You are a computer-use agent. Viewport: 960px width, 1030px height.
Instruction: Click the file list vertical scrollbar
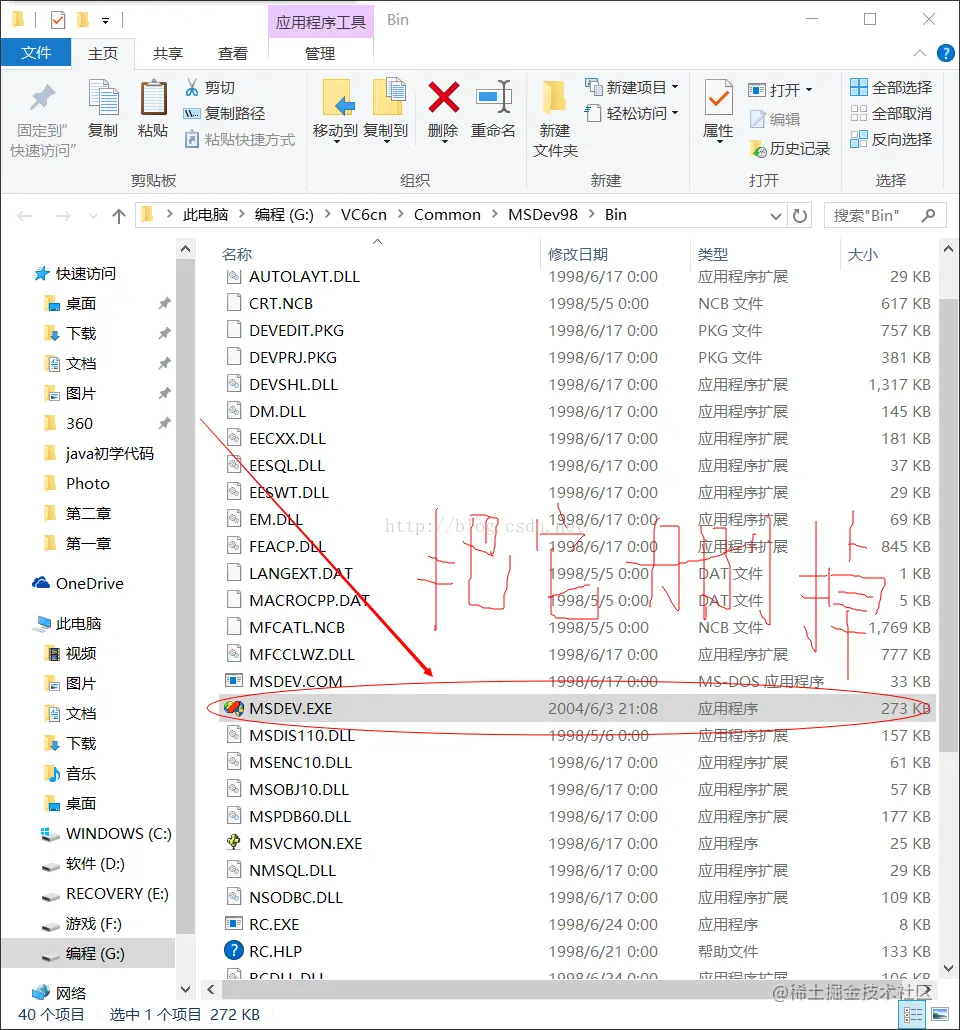click(x=948, y=526)
